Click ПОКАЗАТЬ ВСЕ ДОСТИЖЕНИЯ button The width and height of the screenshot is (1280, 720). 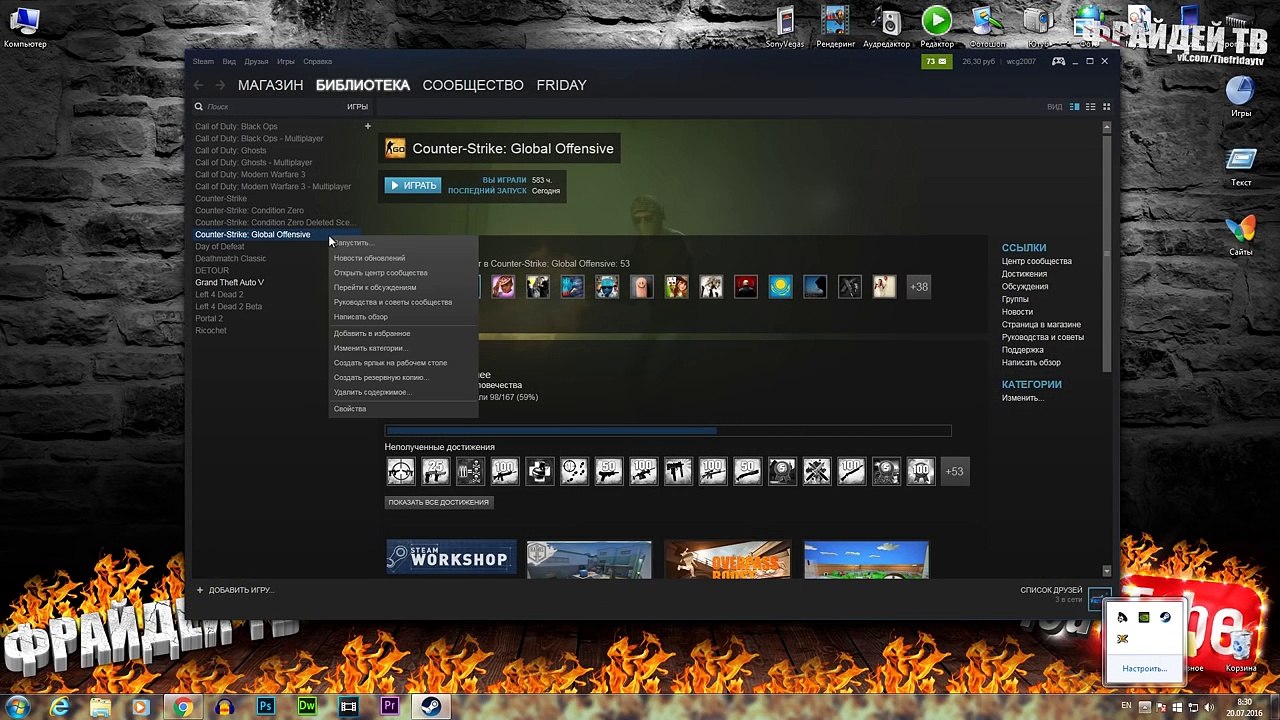tap(439, 502)
